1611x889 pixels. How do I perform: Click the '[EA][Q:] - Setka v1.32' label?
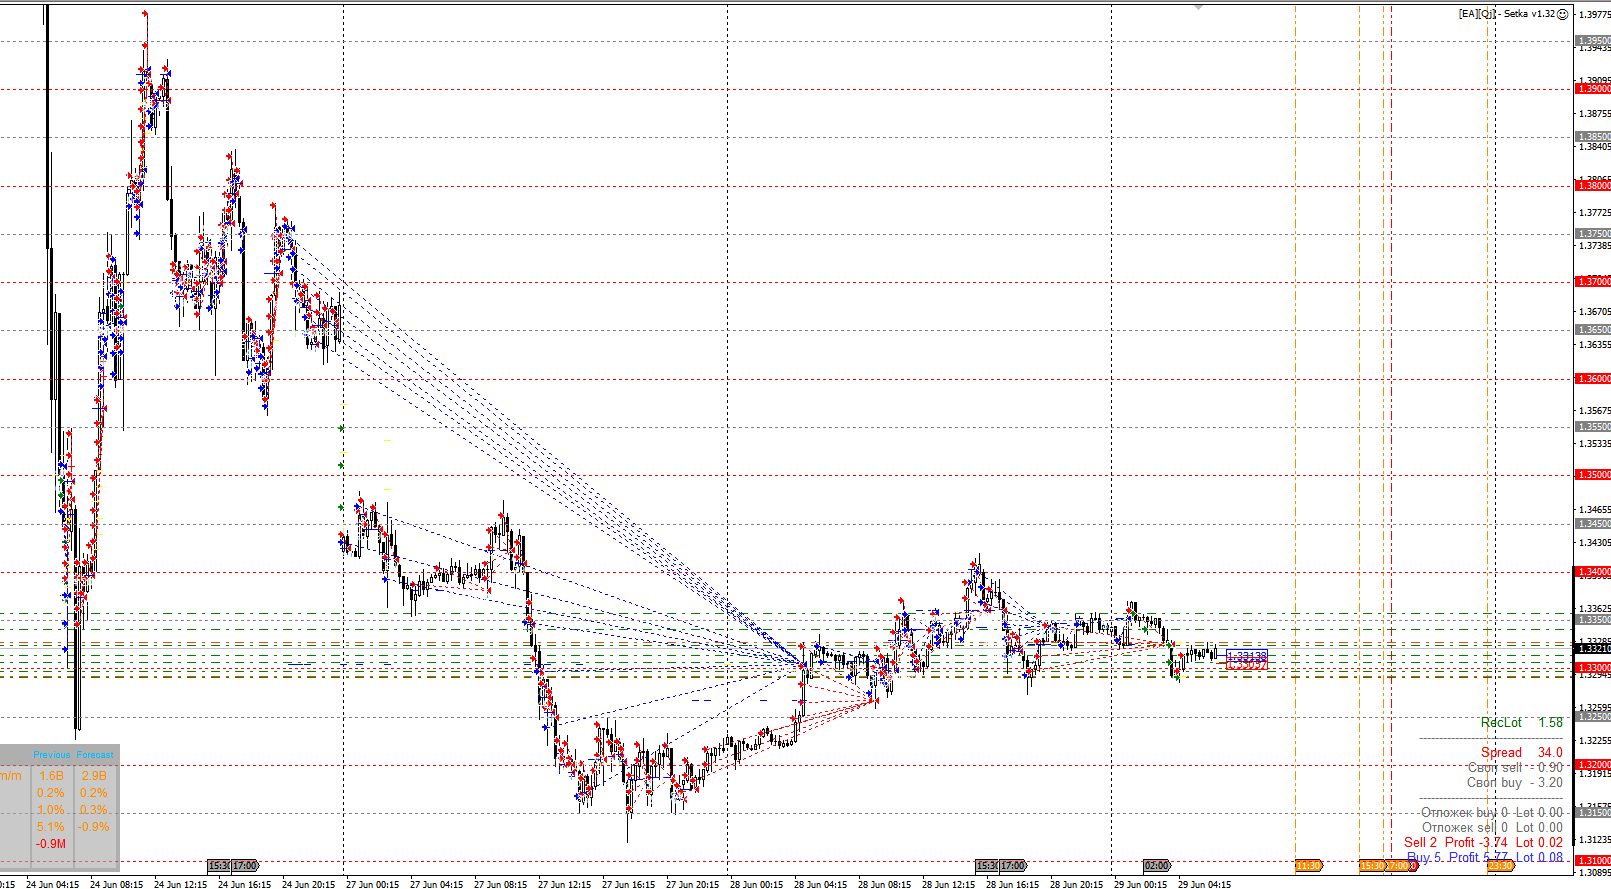(x=1507, y=14)
